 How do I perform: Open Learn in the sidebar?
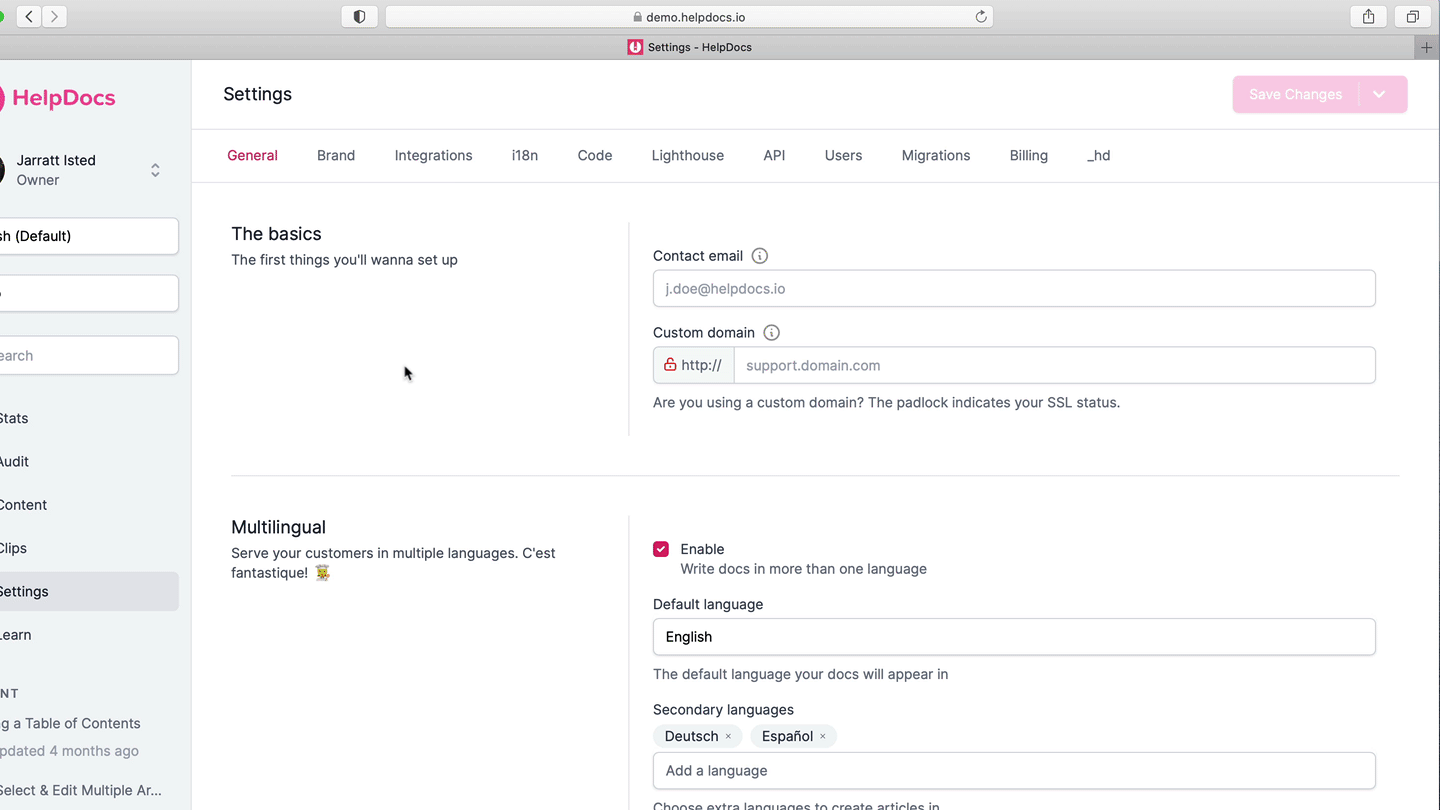click(x=88, y=635)
